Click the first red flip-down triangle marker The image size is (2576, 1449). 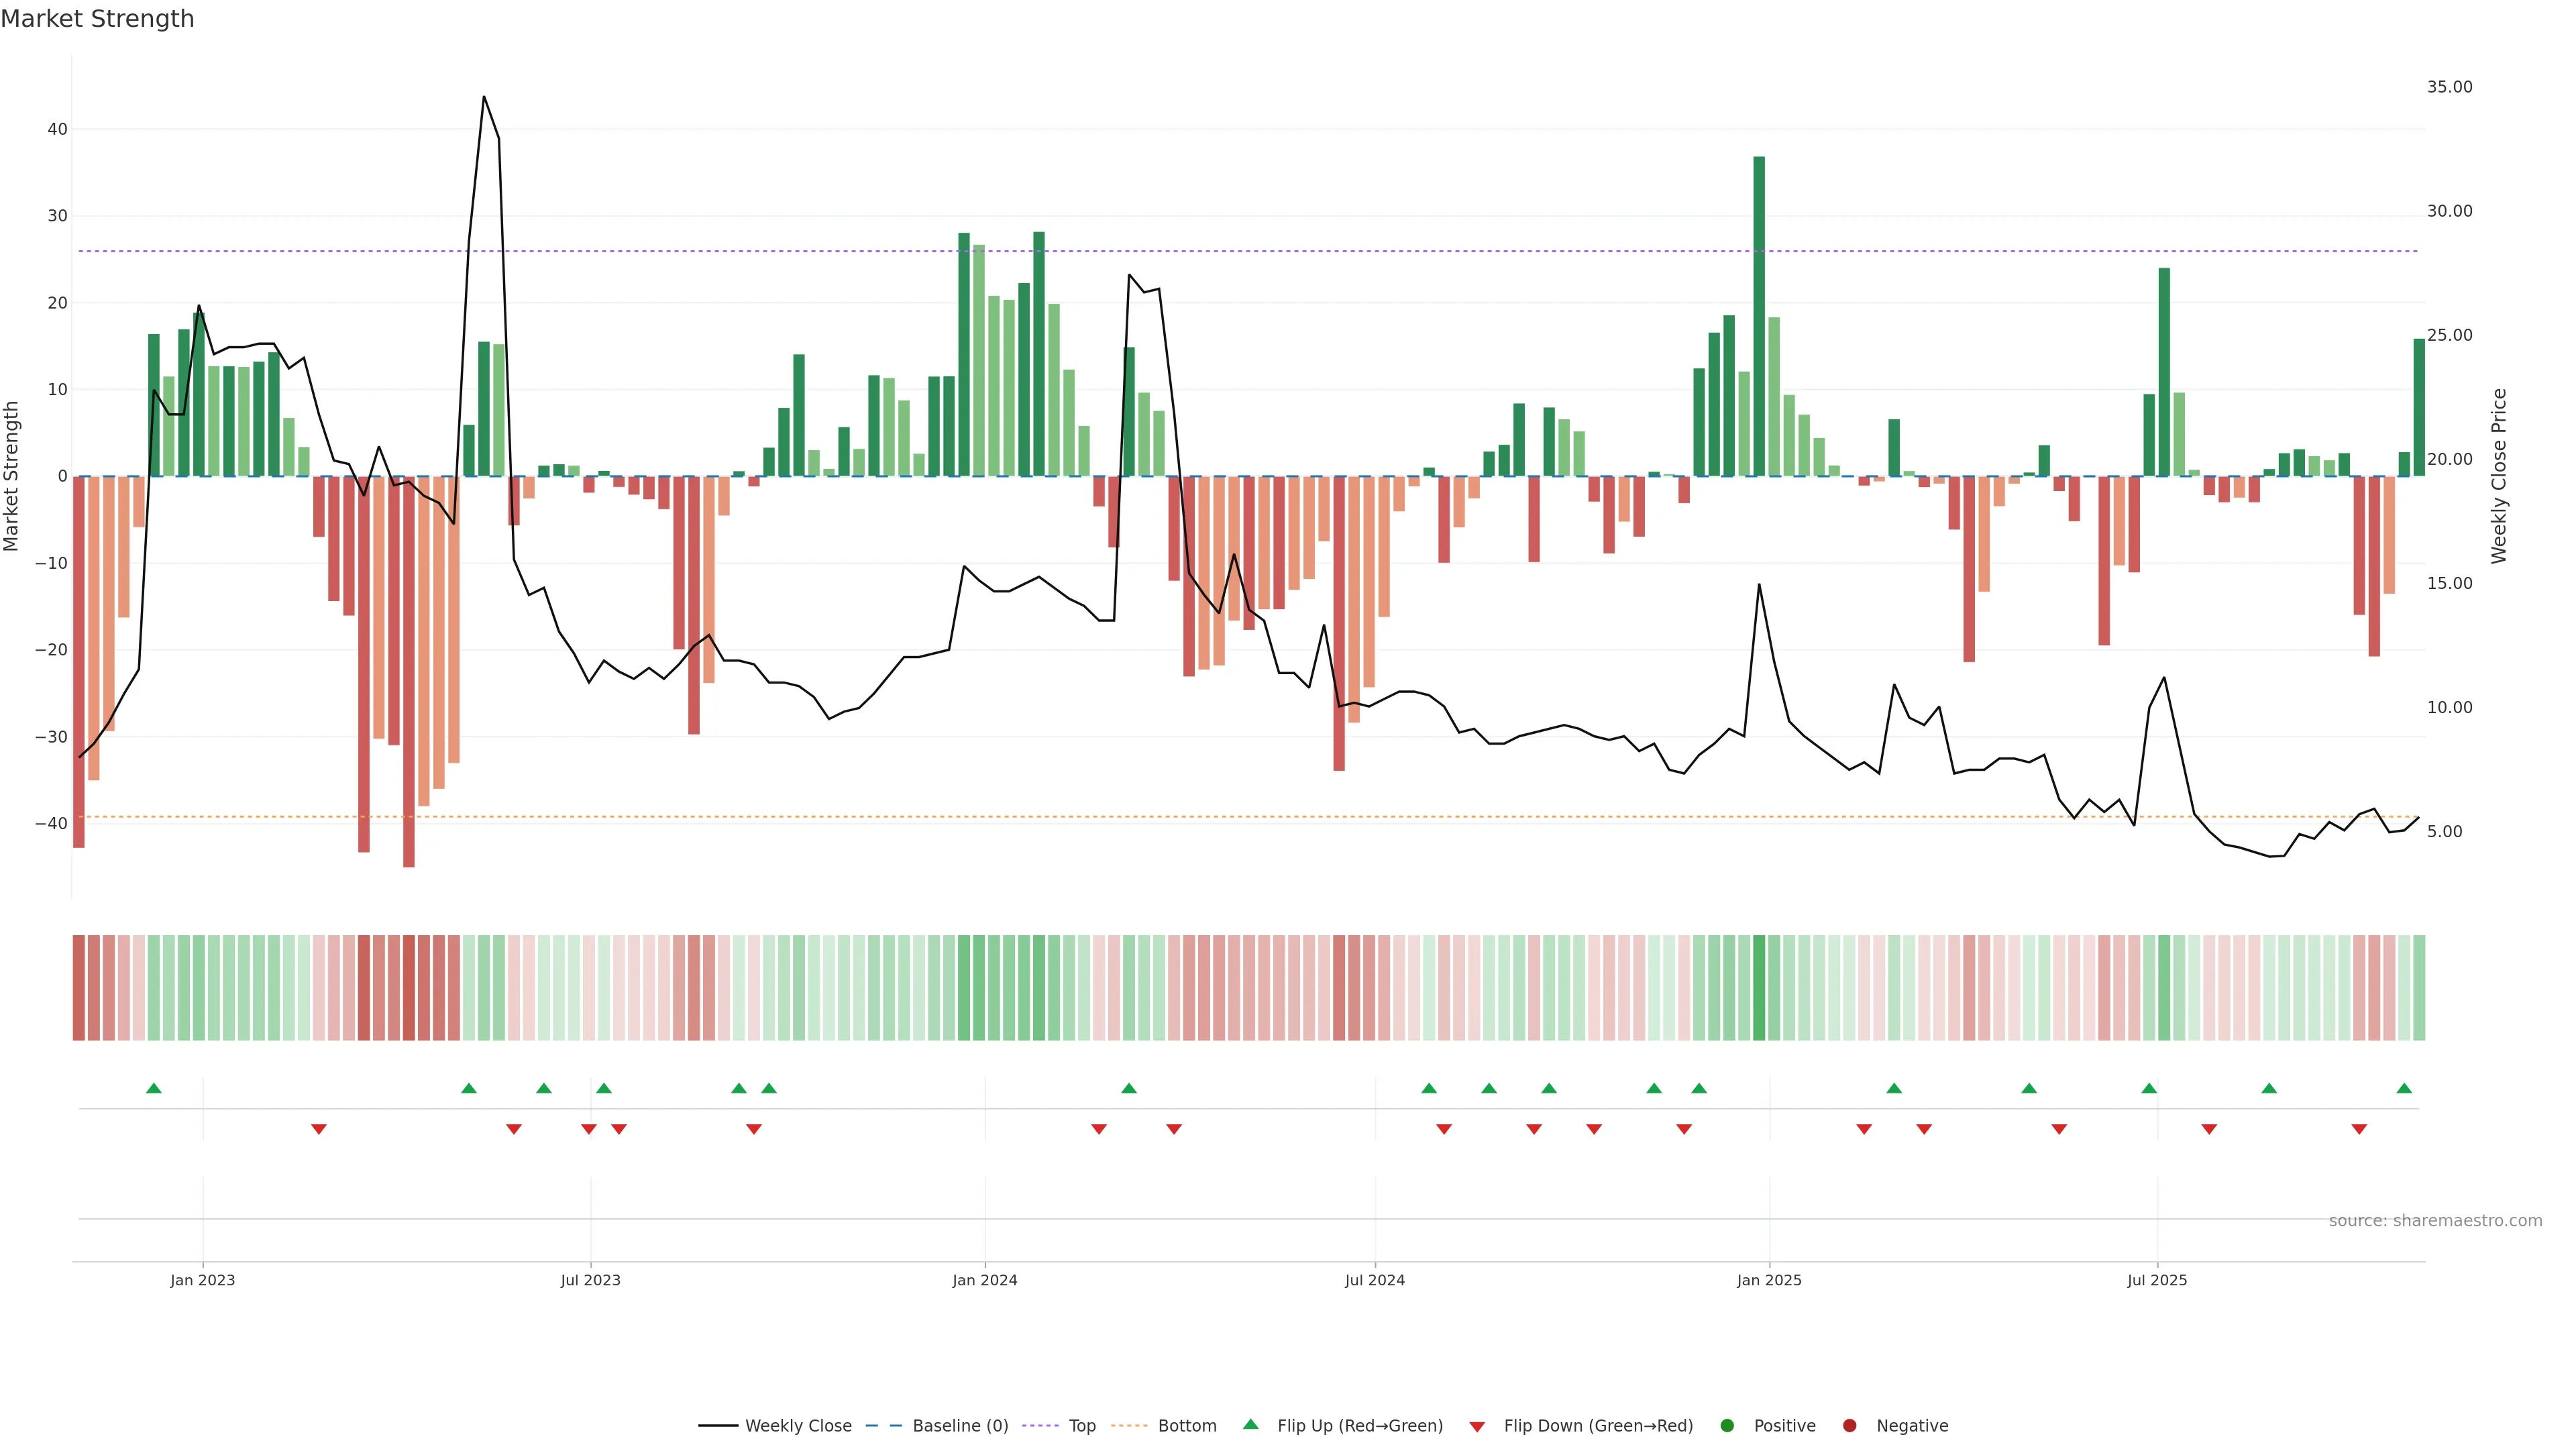coord(319,1129)
